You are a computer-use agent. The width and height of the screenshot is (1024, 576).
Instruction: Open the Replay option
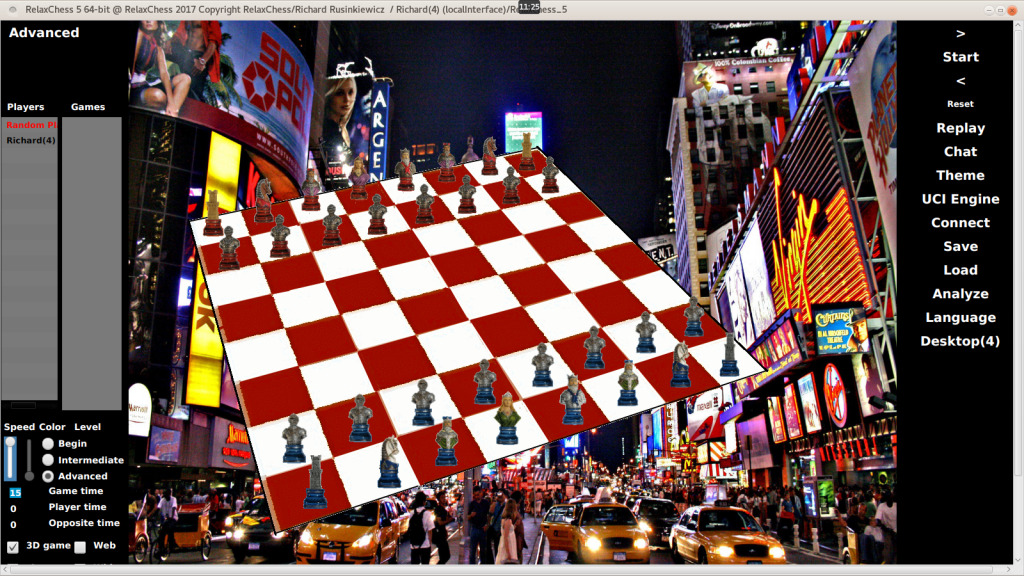pyautogui.click(x=961, y=128)
